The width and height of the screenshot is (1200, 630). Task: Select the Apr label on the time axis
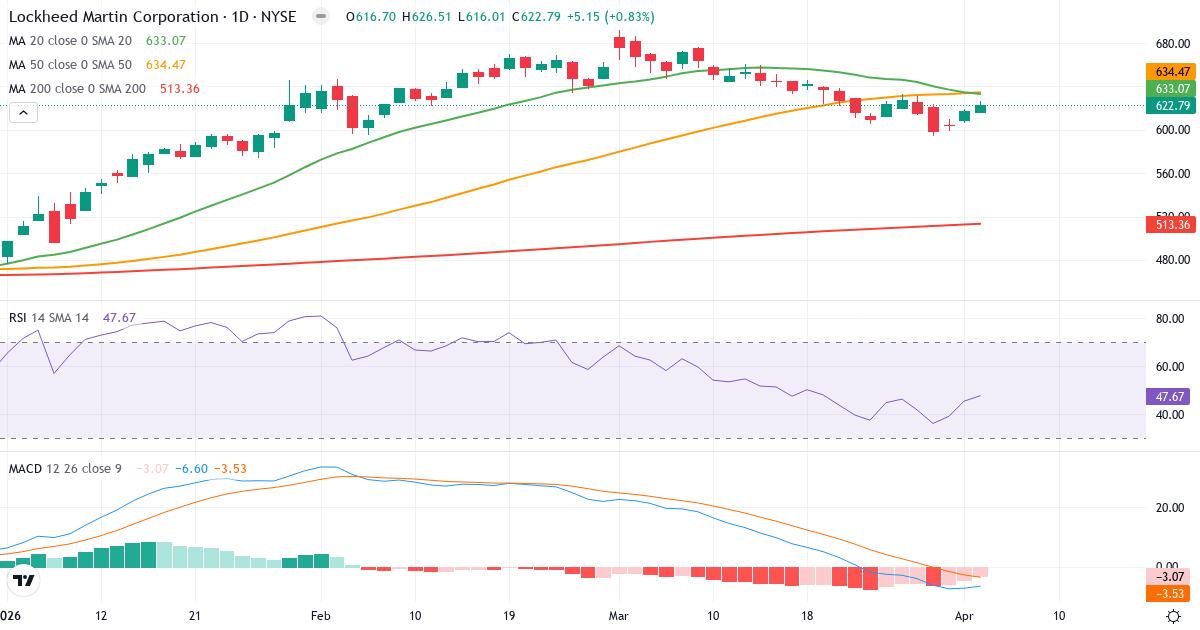click(x=965, y=616)
